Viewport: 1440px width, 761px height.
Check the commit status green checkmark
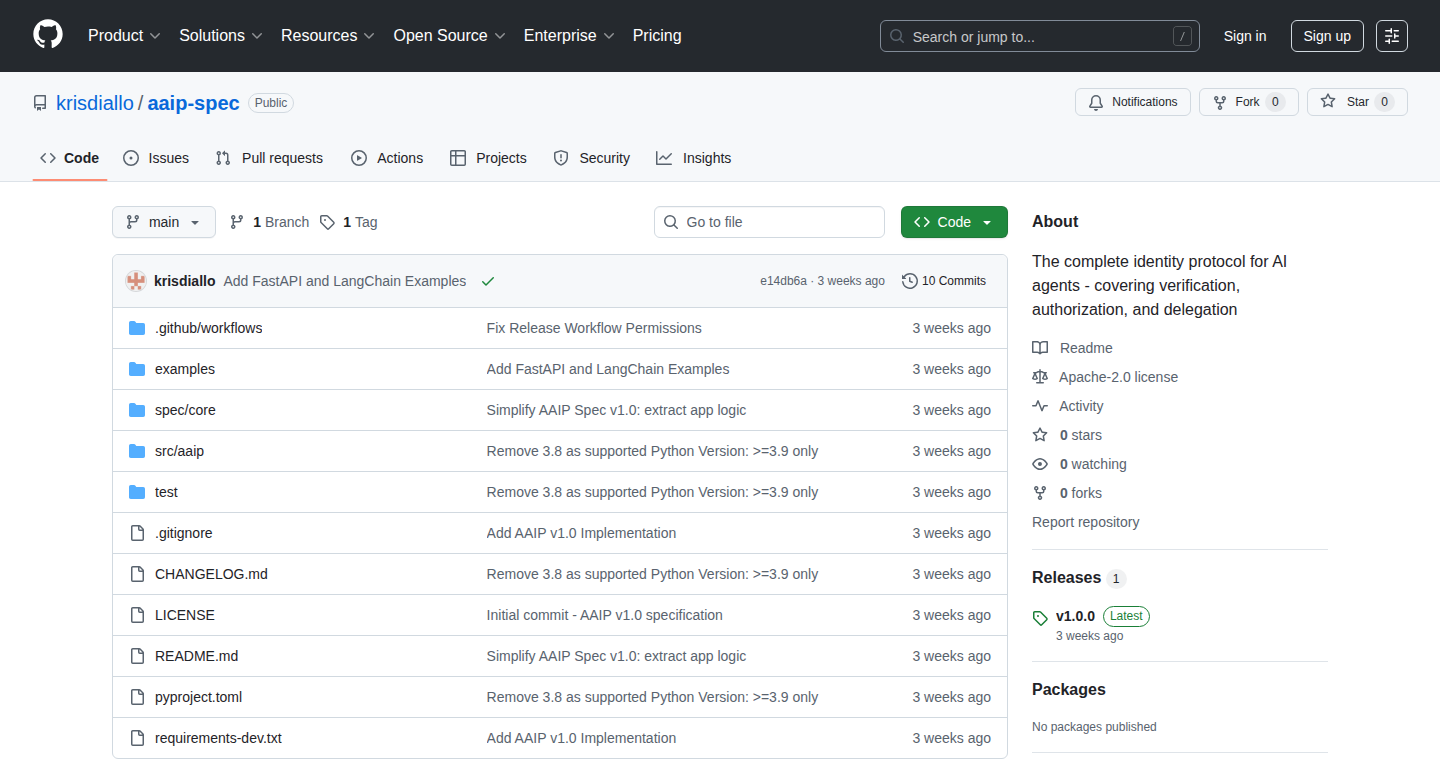point(488,281)
